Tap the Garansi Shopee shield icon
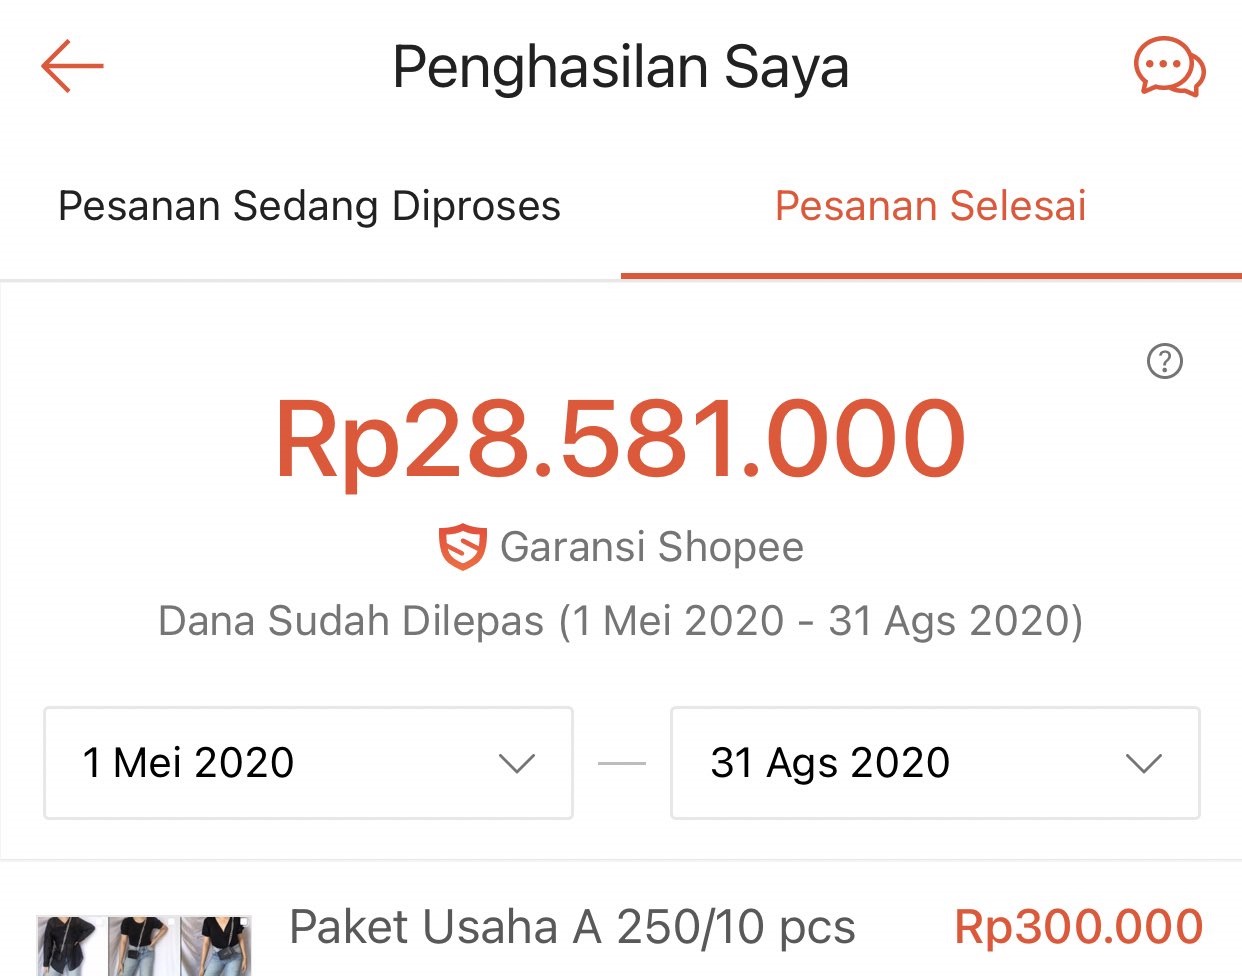 coord(462,548)
